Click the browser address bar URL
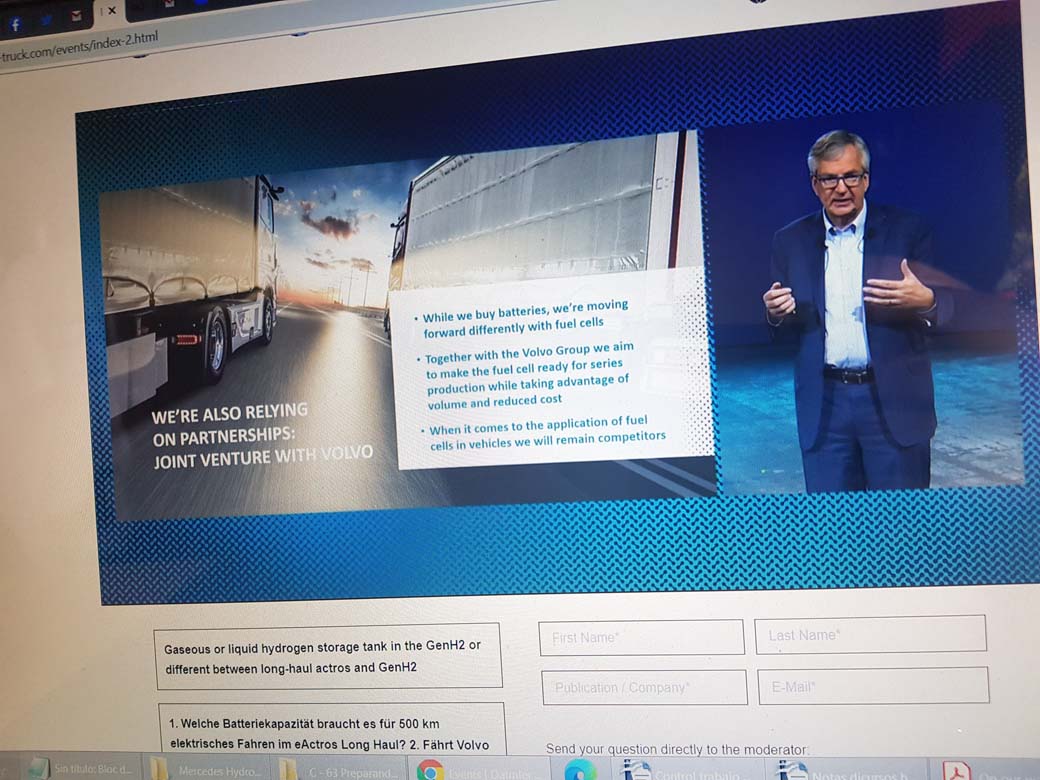1040x780 pixels. pos(80,47)
